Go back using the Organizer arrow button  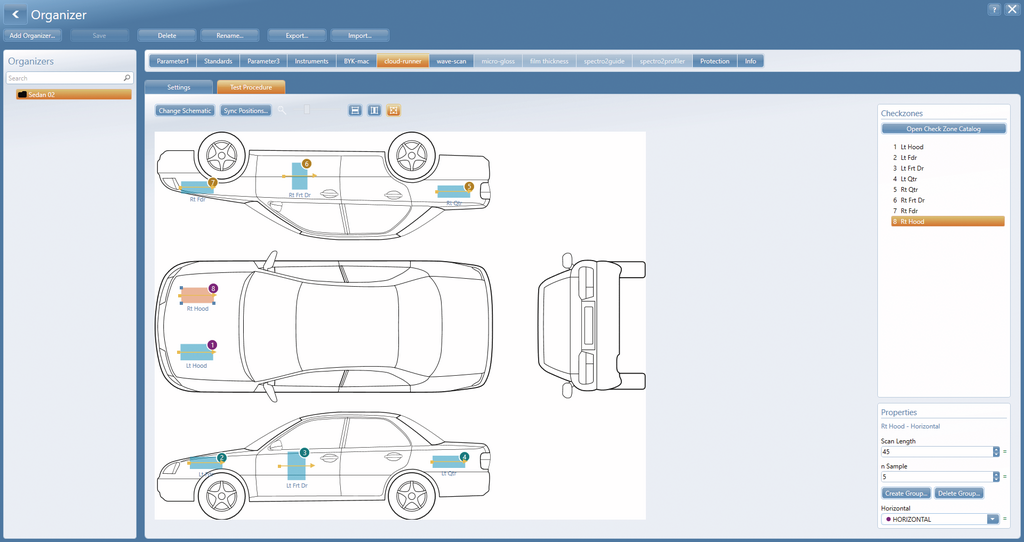tap(15, 14)
